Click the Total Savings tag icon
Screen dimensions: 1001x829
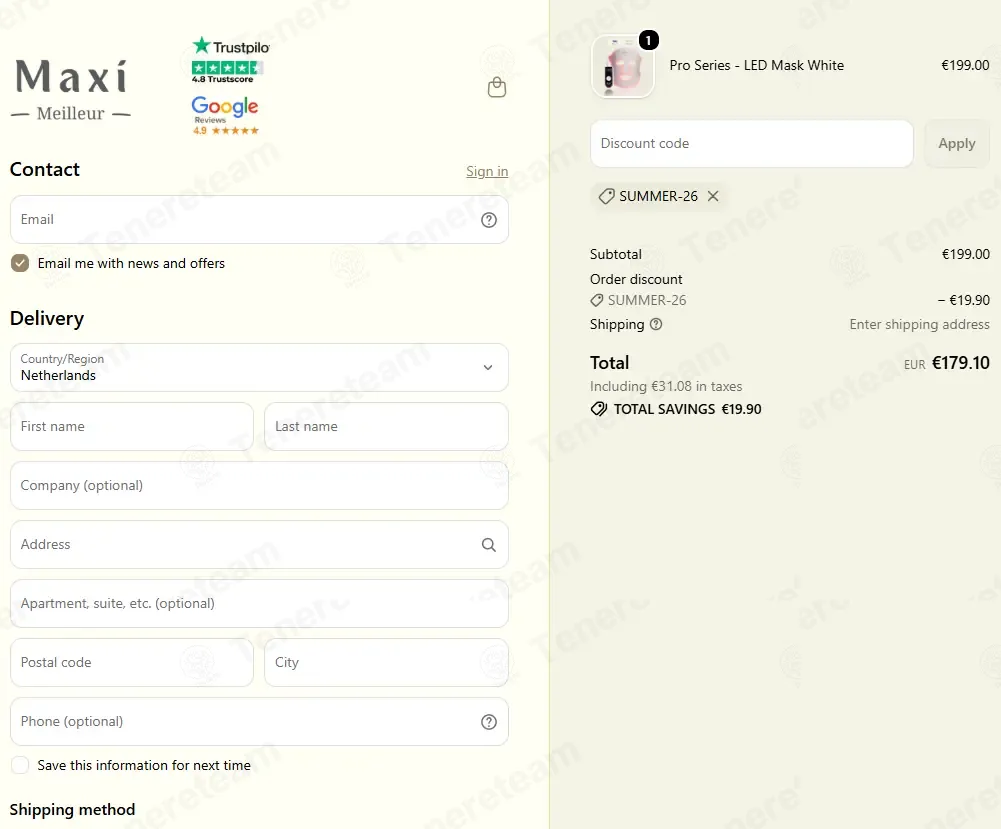(599, 409)
